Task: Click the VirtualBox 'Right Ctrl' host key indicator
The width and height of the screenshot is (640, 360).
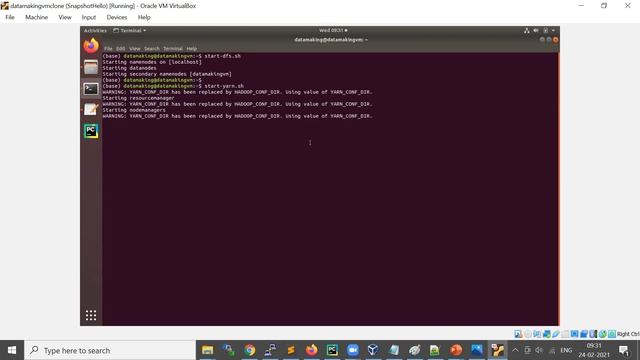Action: point(628,334)
